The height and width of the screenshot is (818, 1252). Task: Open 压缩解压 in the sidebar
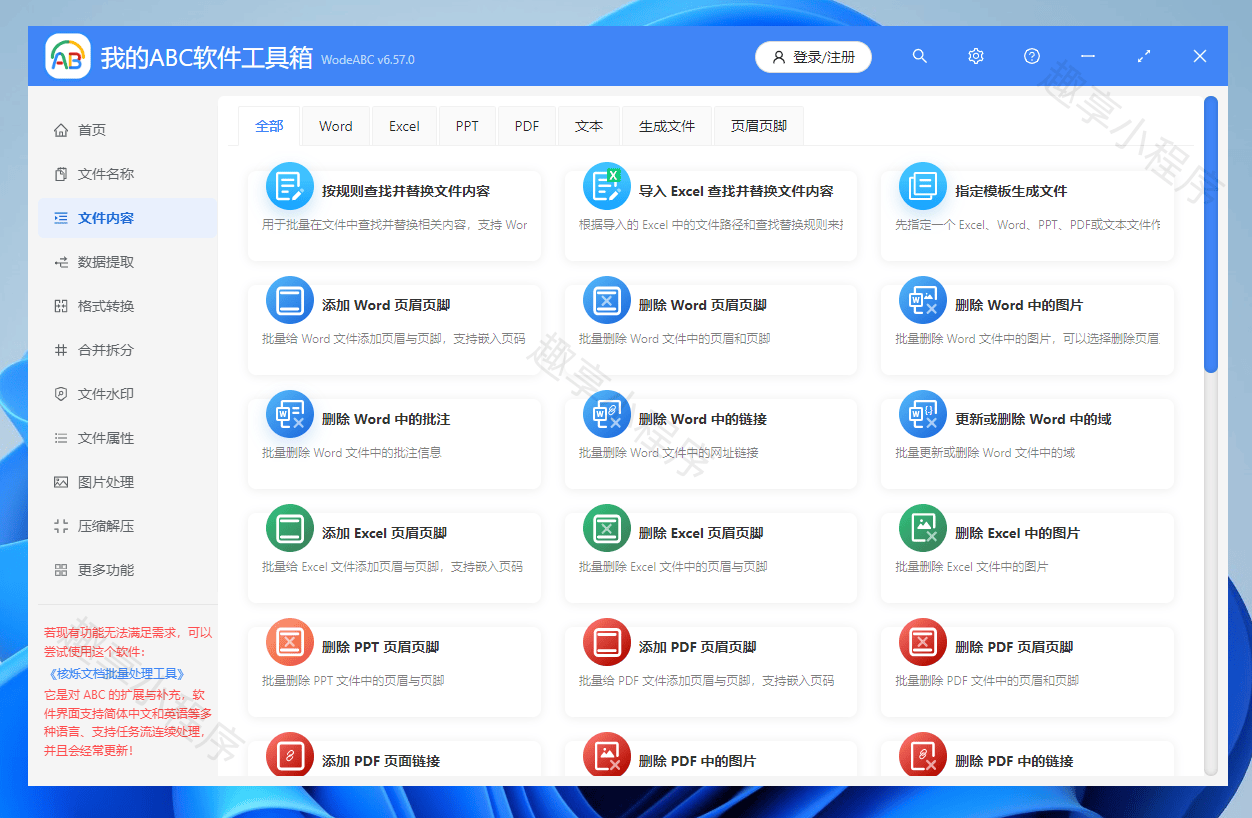pyautogui.click(x=127, y=526)
